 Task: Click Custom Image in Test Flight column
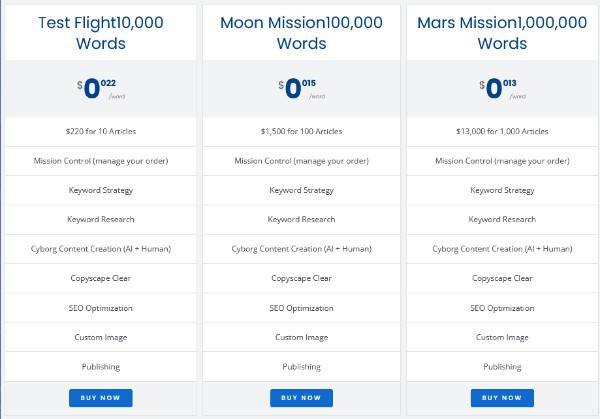tap(100, 337)
